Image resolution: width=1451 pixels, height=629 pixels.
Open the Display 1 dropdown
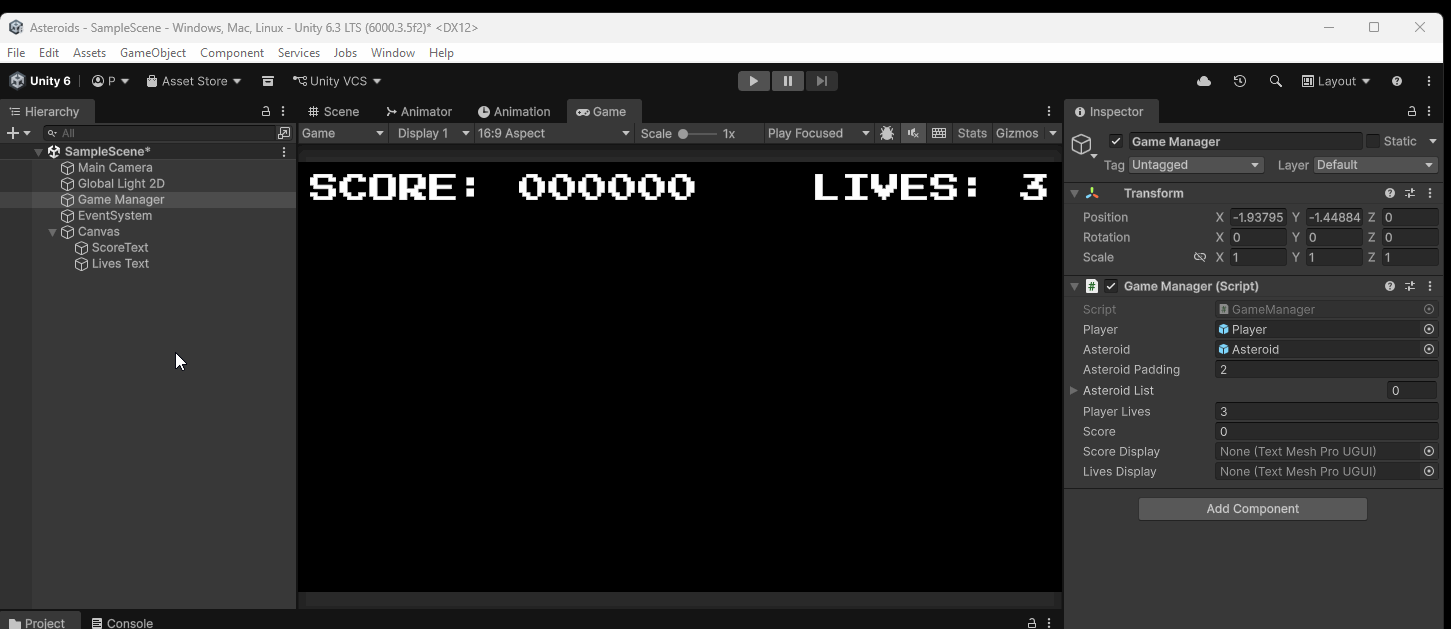pos(433,133)
